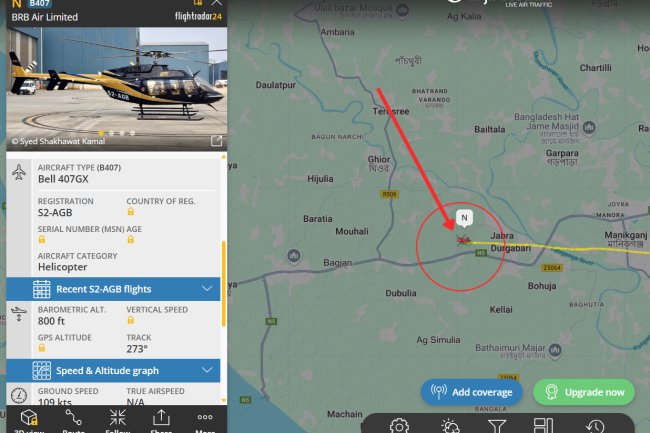Click the Upgrade now button

(x=584, y=392)
